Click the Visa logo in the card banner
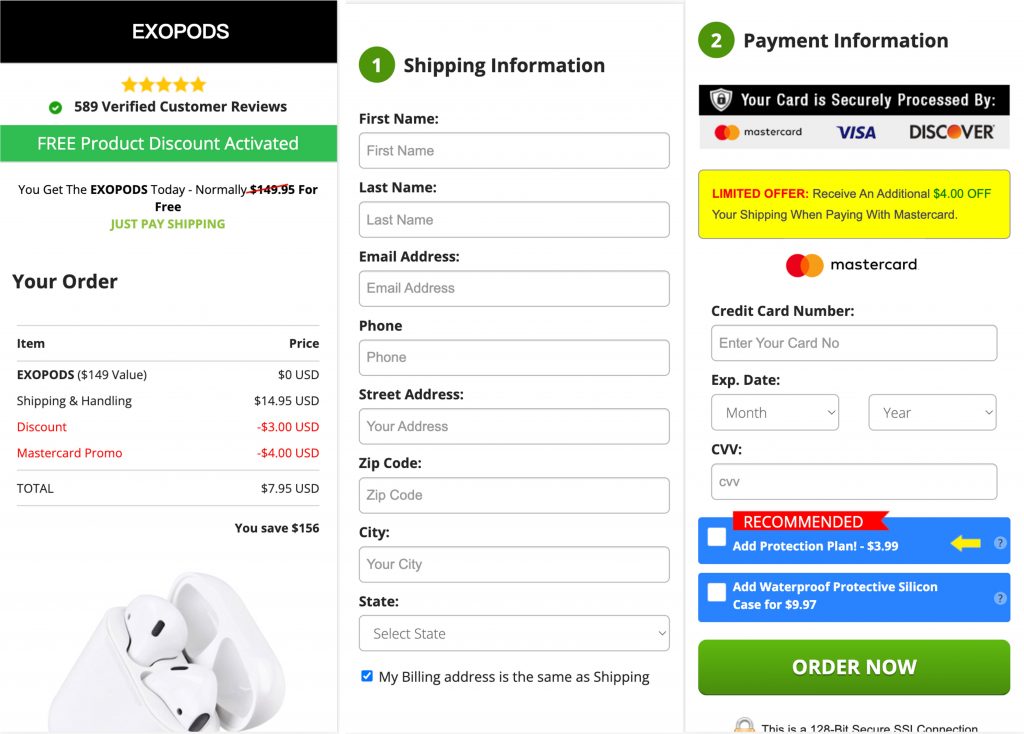The image size is (1024, 734). [856, 132]
